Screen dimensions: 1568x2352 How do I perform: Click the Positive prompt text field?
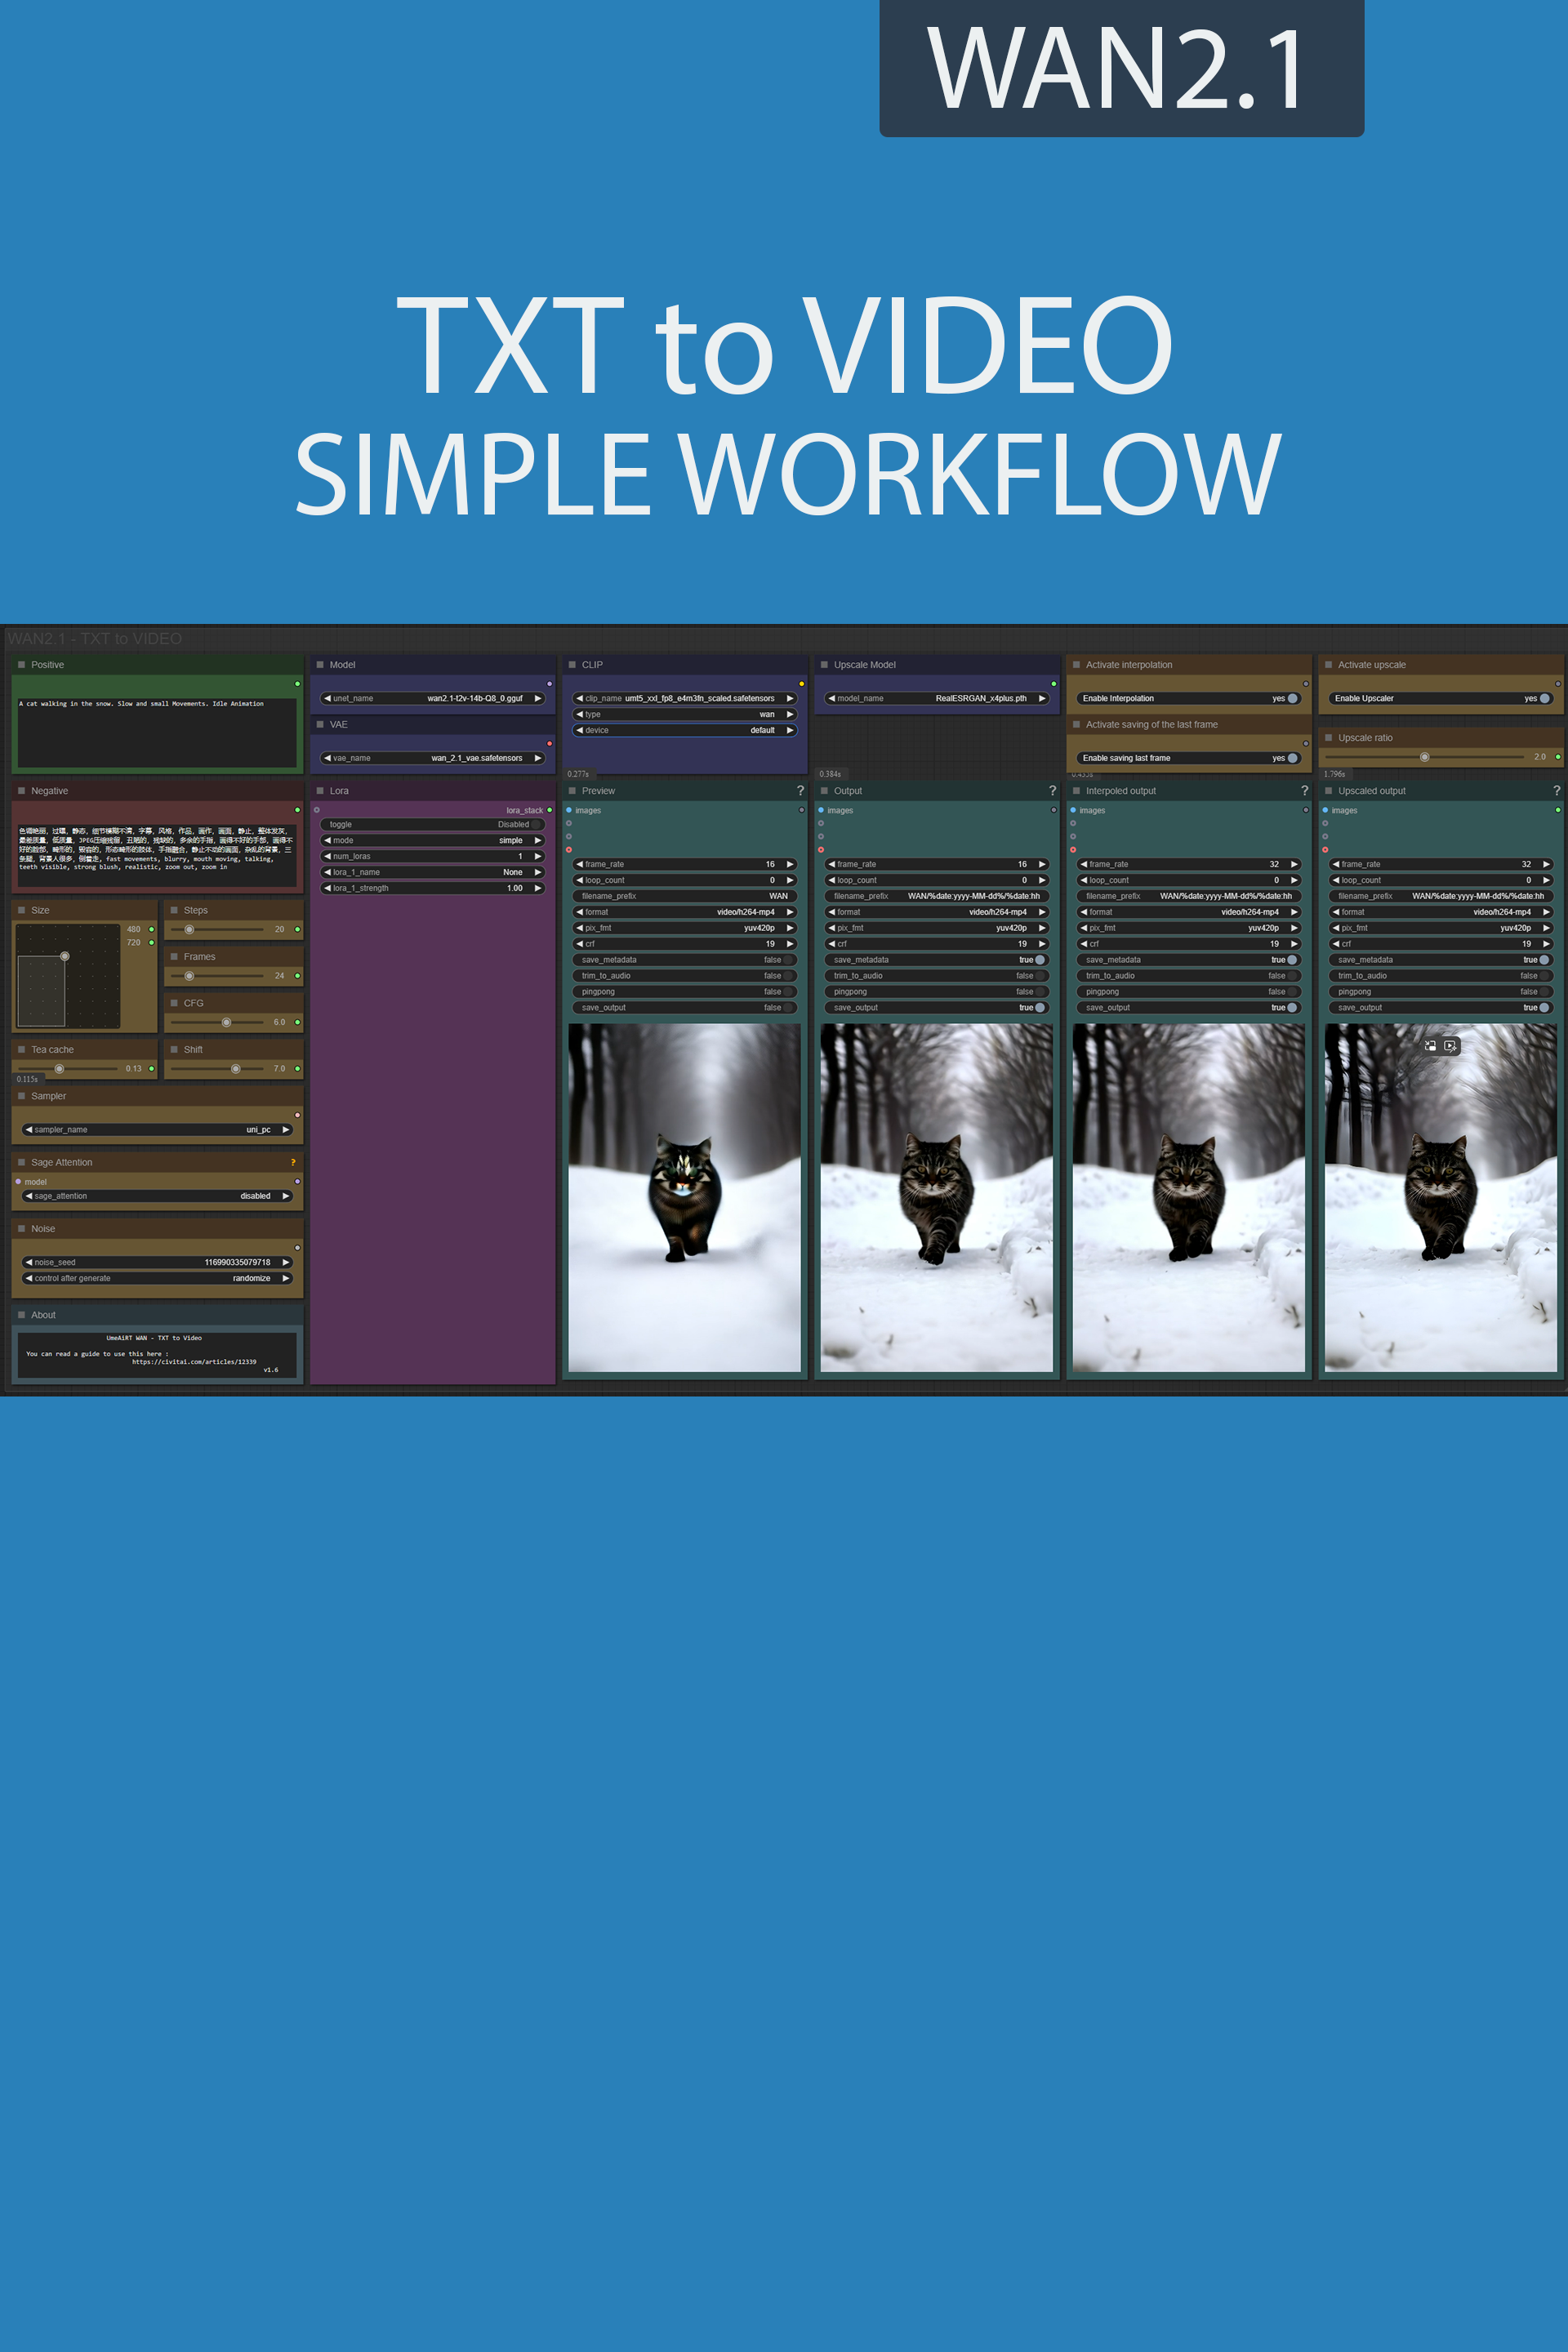coord(157,732)
